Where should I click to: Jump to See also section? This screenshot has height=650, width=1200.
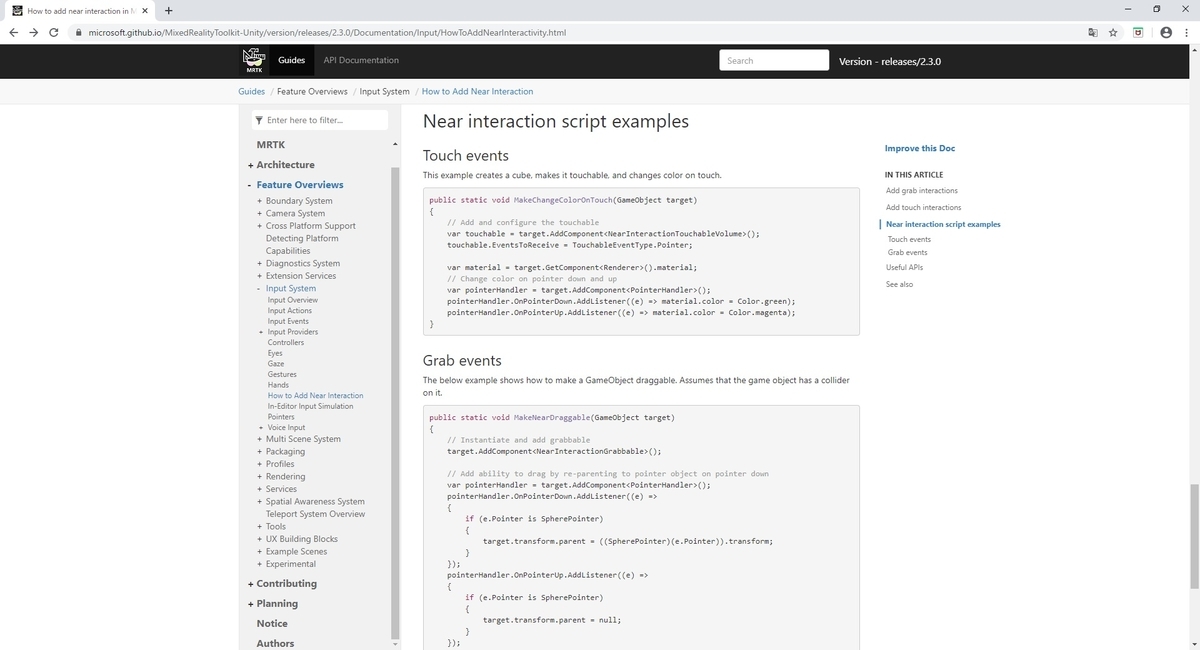899,284
